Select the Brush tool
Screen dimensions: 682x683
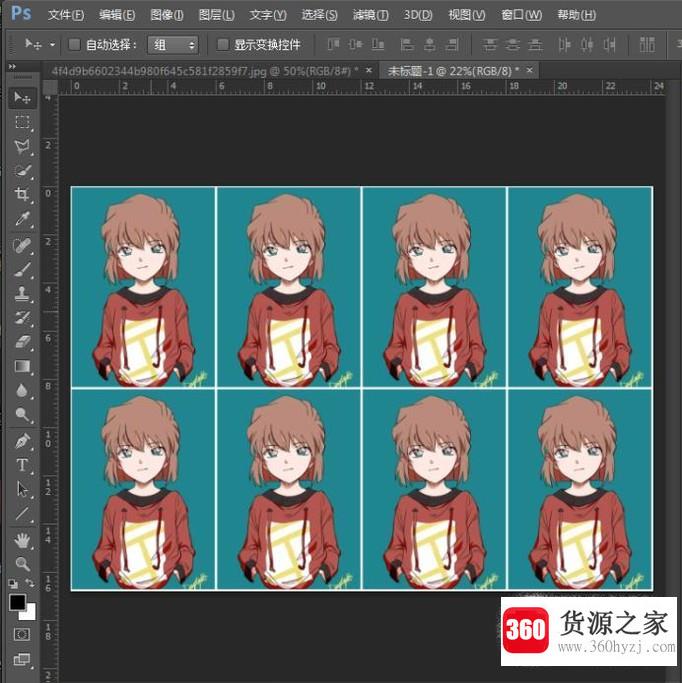[22, 270]
